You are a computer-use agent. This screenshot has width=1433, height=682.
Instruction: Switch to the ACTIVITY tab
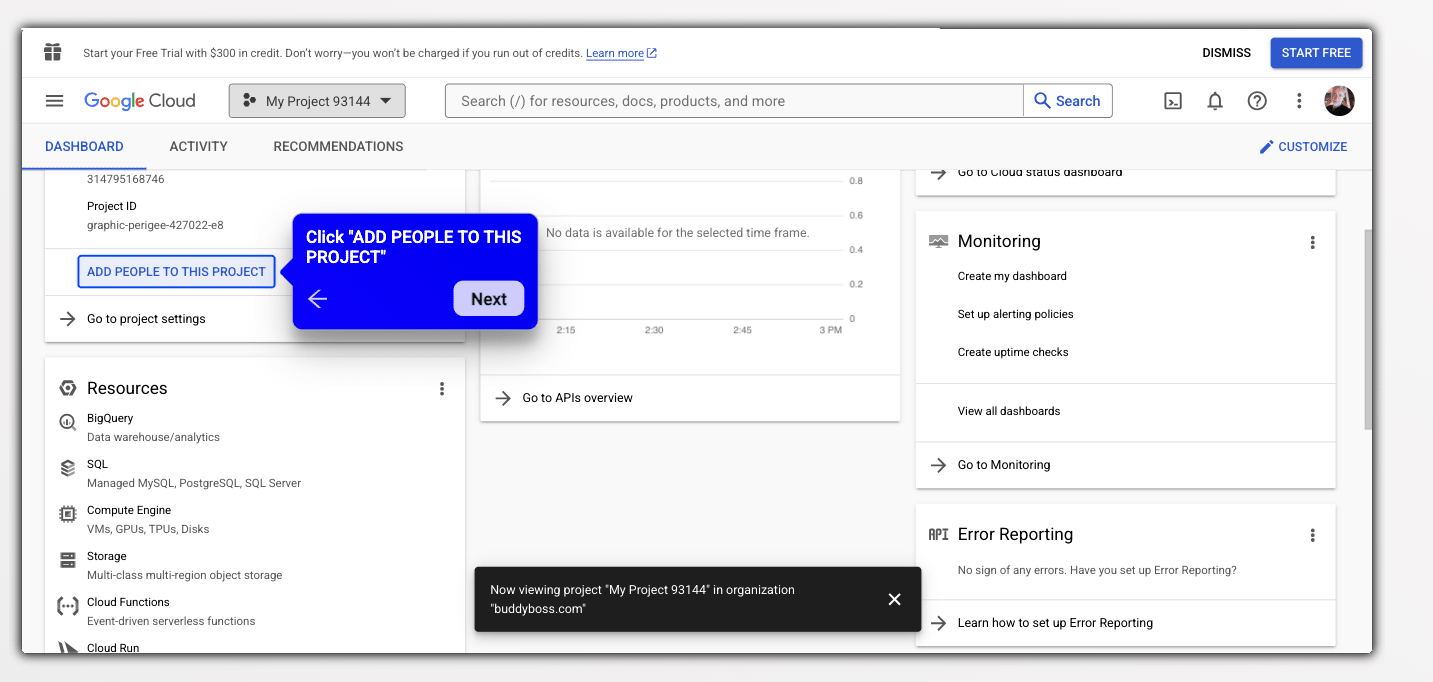199,146
